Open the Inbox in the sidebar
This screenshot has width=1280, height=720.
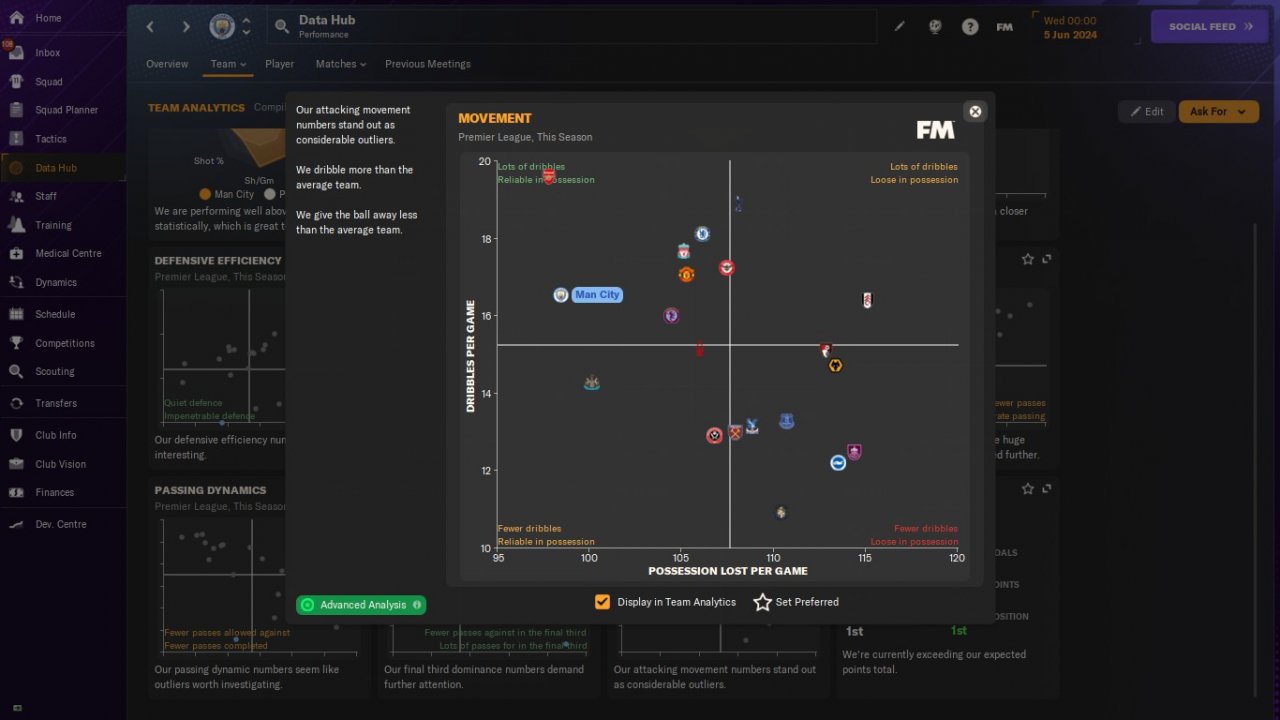(48, 53)
